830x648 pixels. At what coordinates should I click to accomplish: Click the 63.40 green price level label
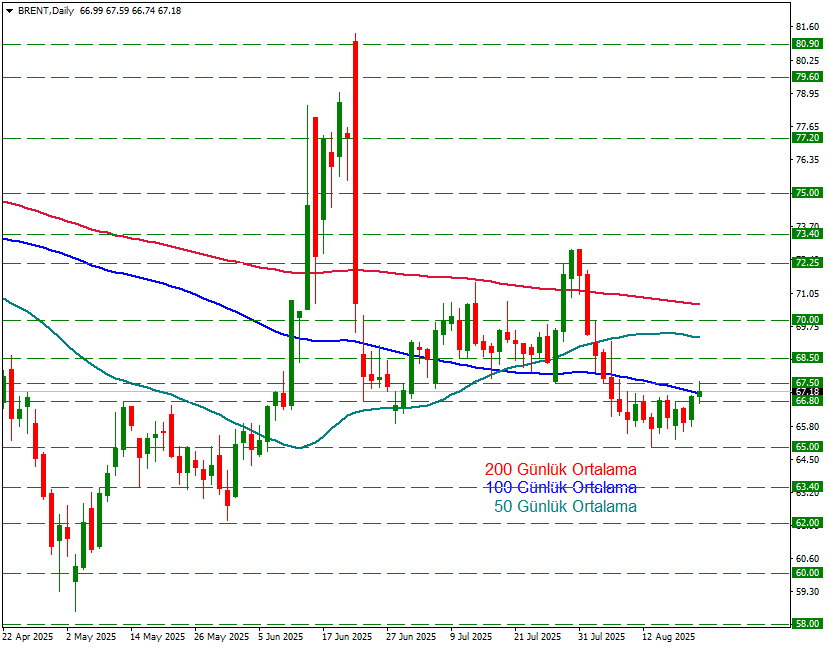click(808, 487)
